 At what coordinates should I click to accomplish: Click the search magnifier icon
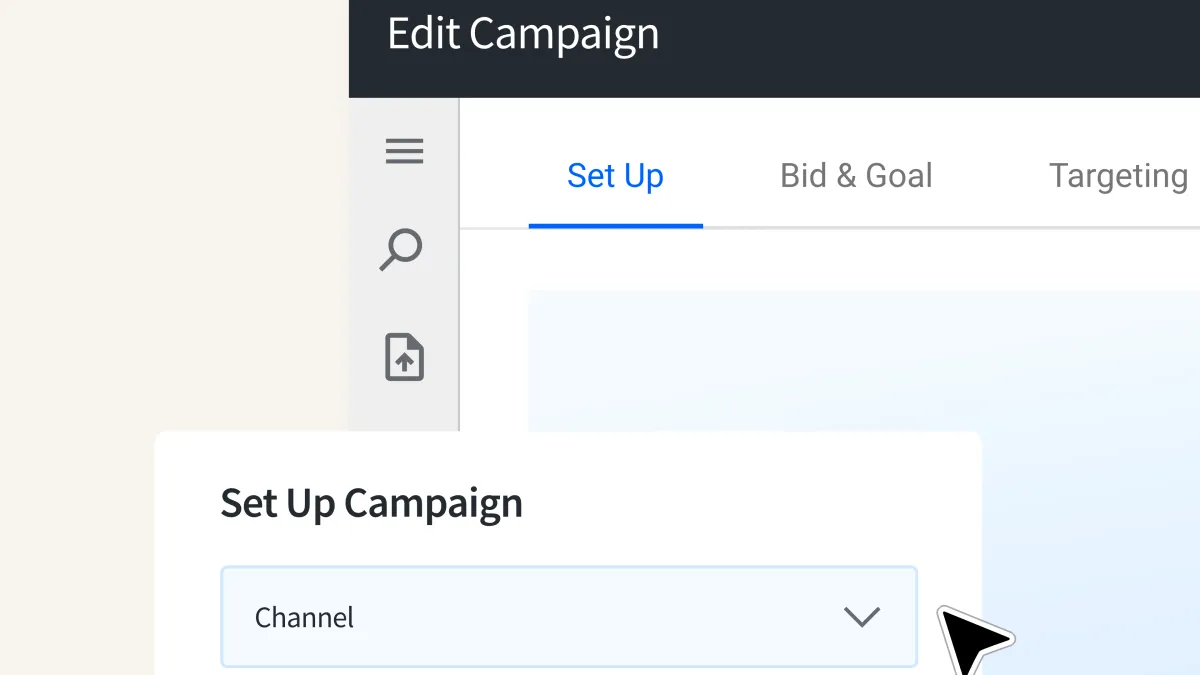click(x=403, y=250)
